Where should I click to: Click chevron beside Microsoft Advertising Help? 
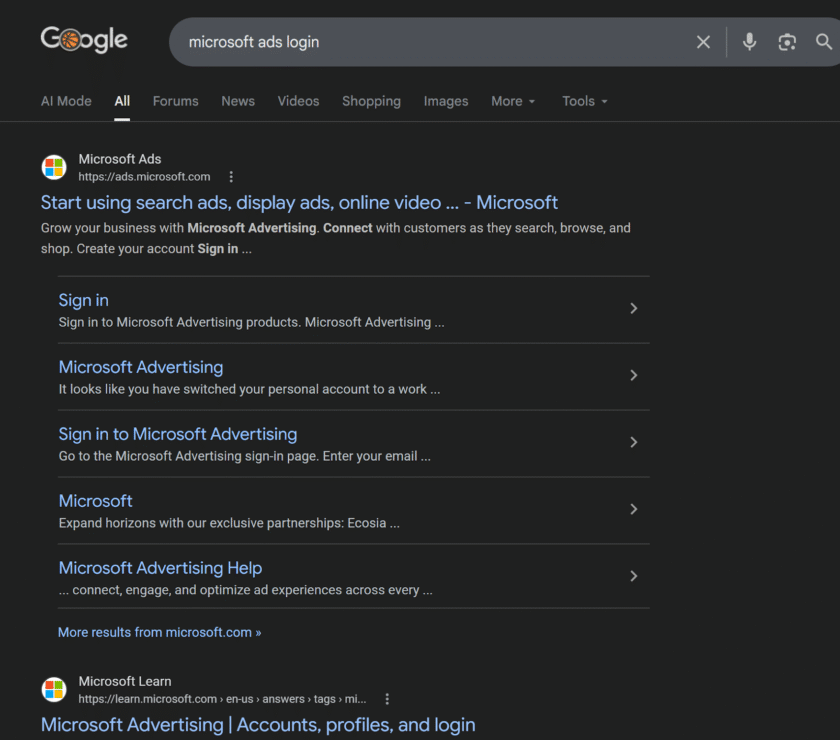pos(633,576)
